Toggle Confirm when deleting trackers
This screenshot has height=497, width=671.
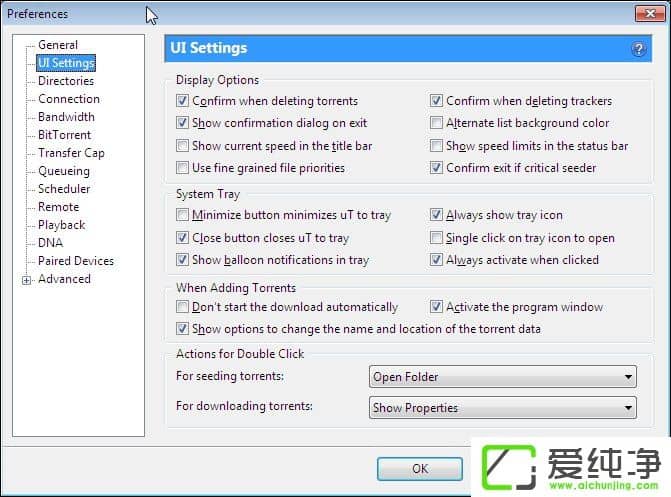(x=436, y=101)
